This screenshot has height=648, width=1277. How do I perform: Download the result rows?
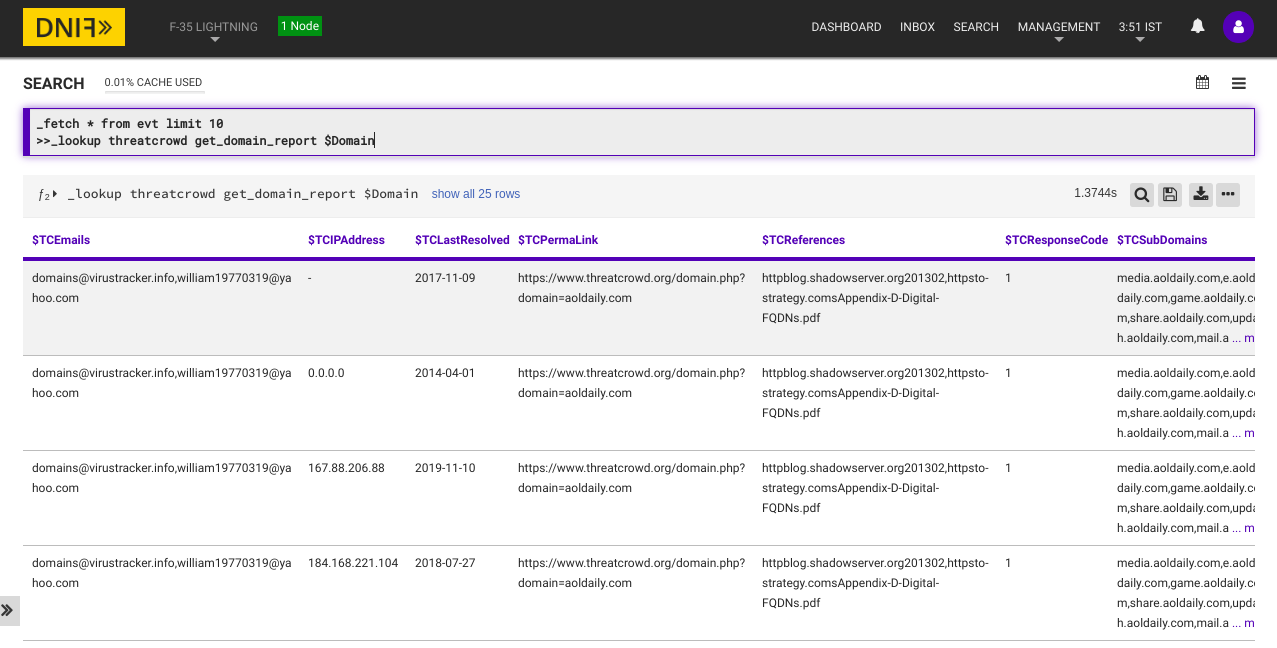(x=1201, y=195)
